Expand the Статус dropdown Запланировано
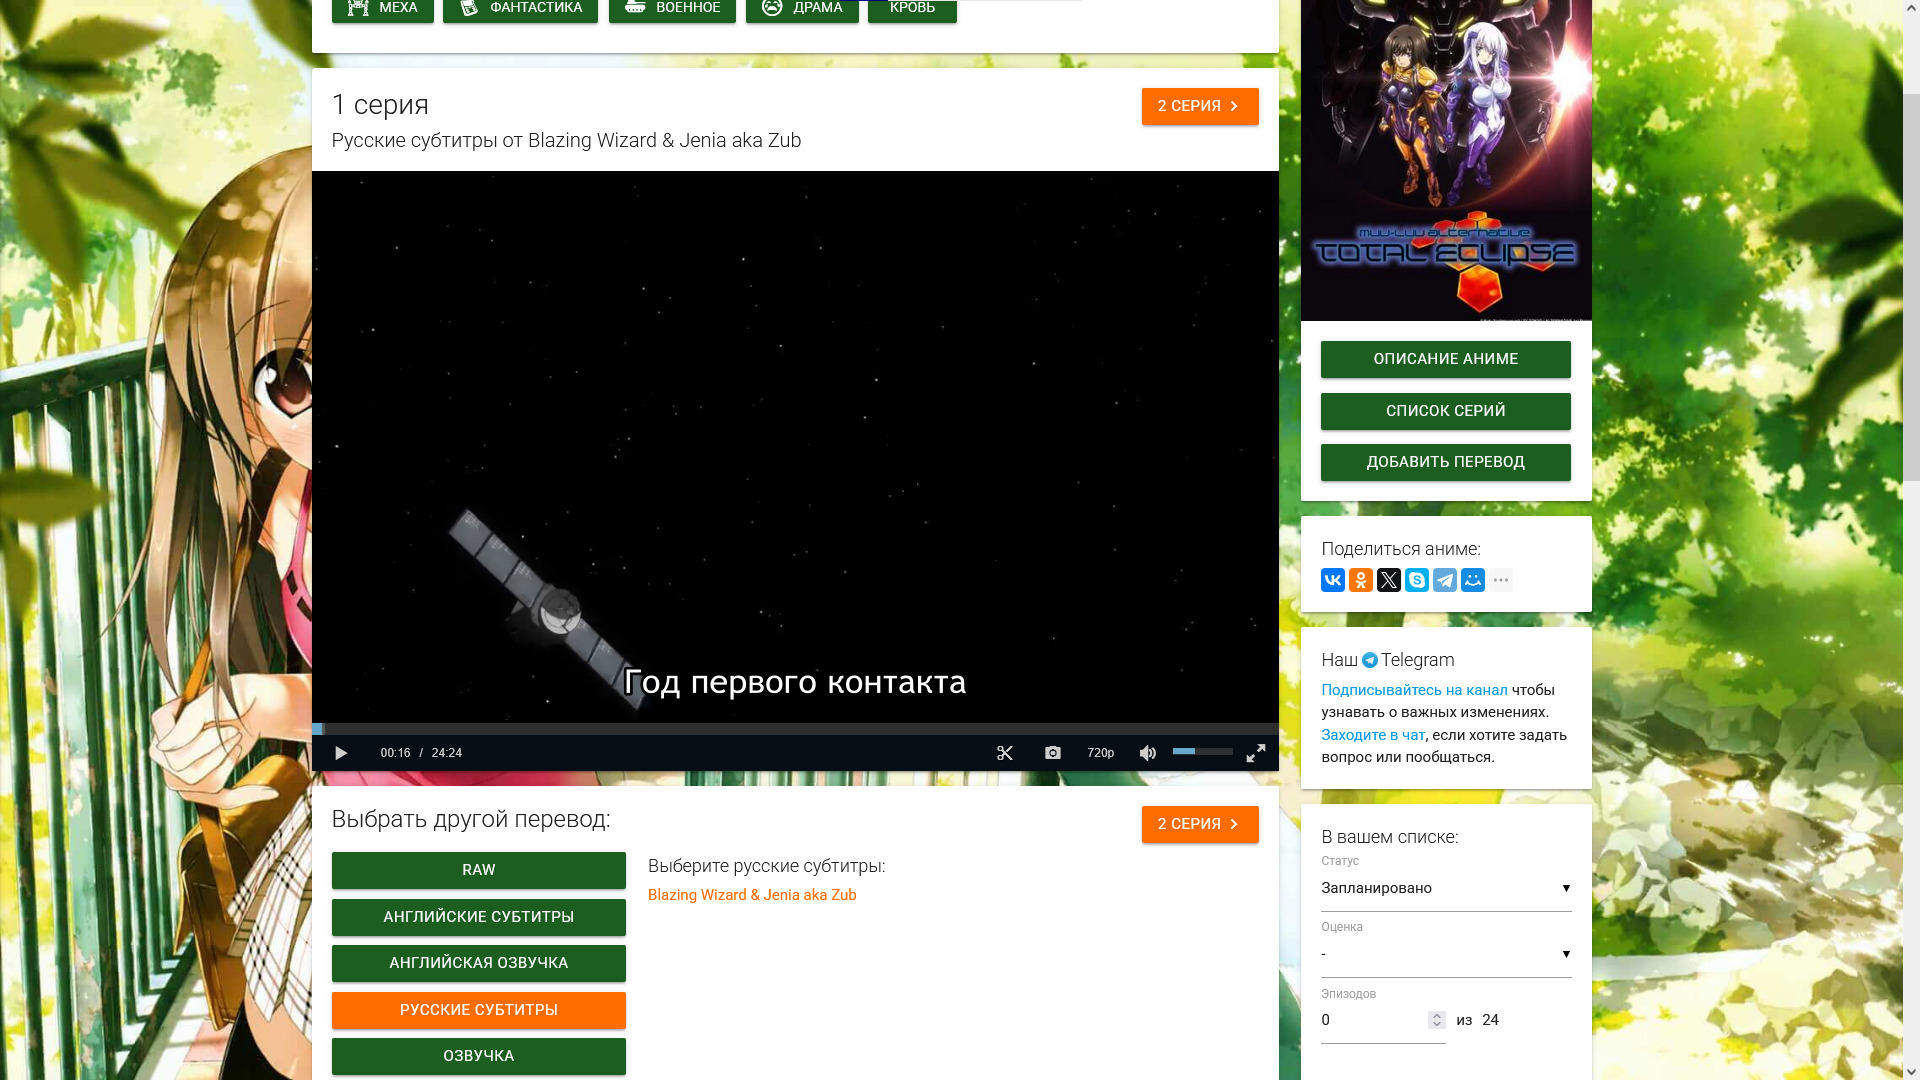The height and width of the screenshot is (1080, 1920). (x=1446, y=888)
